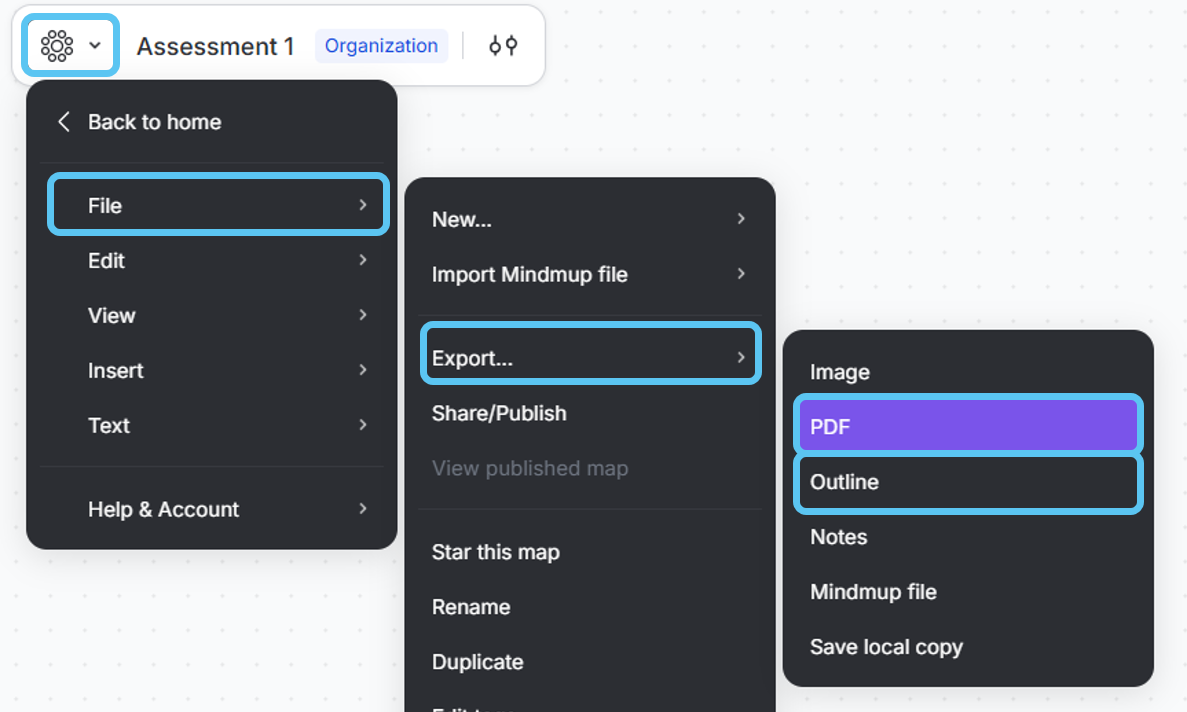Export the map as PDF
Image resolution: width=1187 pixels, height=712 pixels.
point(968,425)
